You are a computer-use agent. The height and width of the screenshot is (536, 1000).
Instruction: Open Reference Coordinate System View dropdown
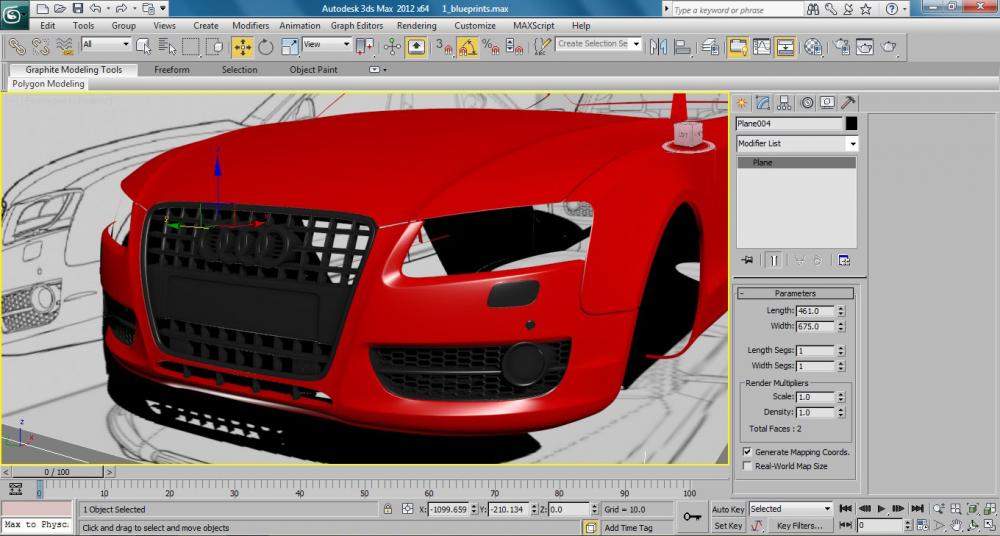point(327,44)
